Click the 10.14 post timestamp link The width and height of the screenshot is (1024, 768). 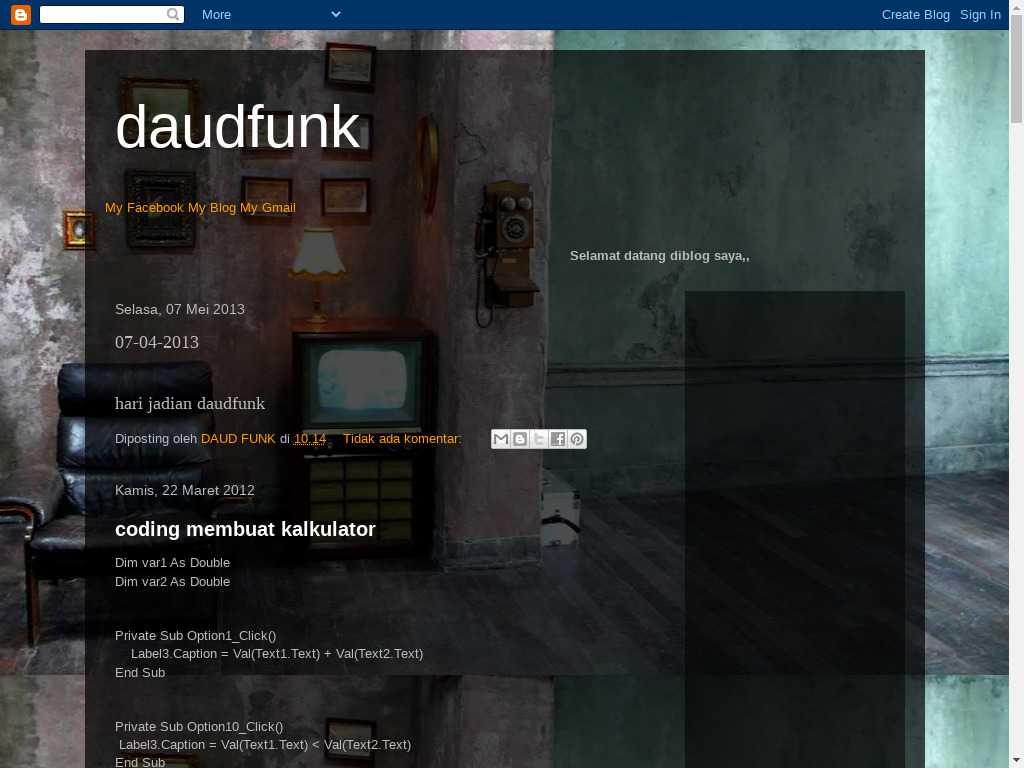click(310, 439)
